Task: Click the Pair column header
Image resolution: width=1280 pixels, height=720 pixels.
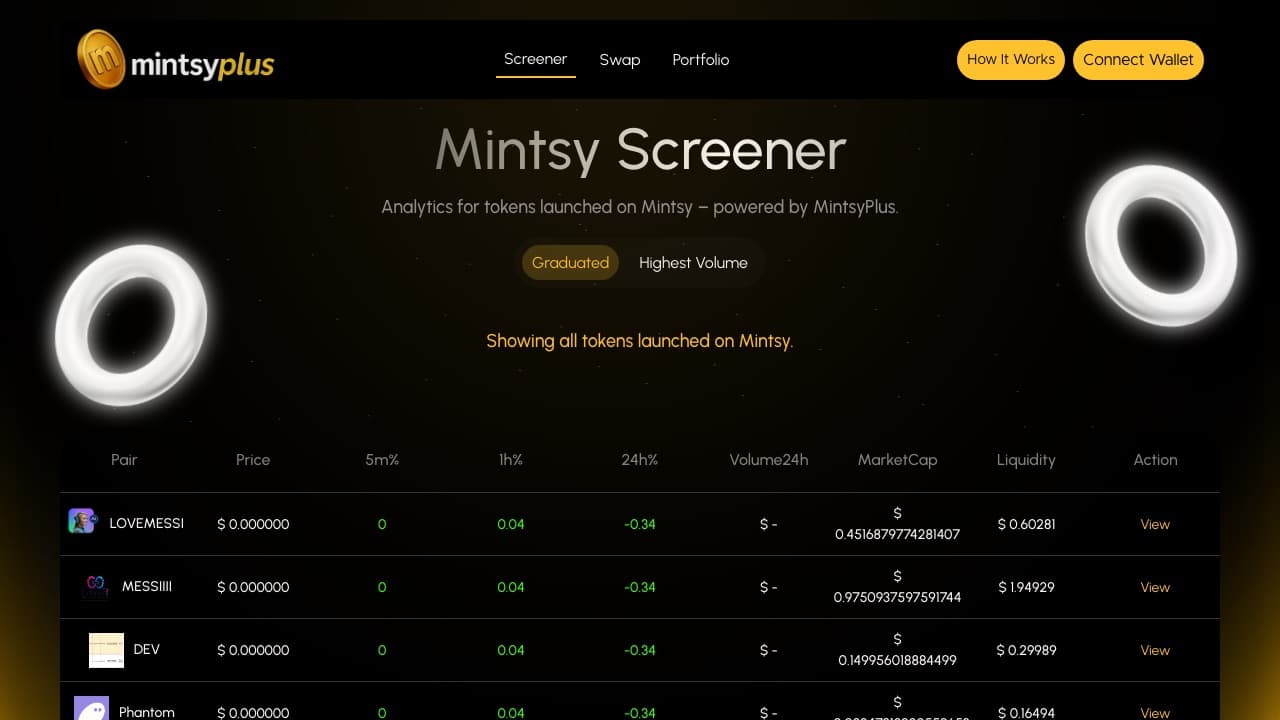Action: point(124,460)
